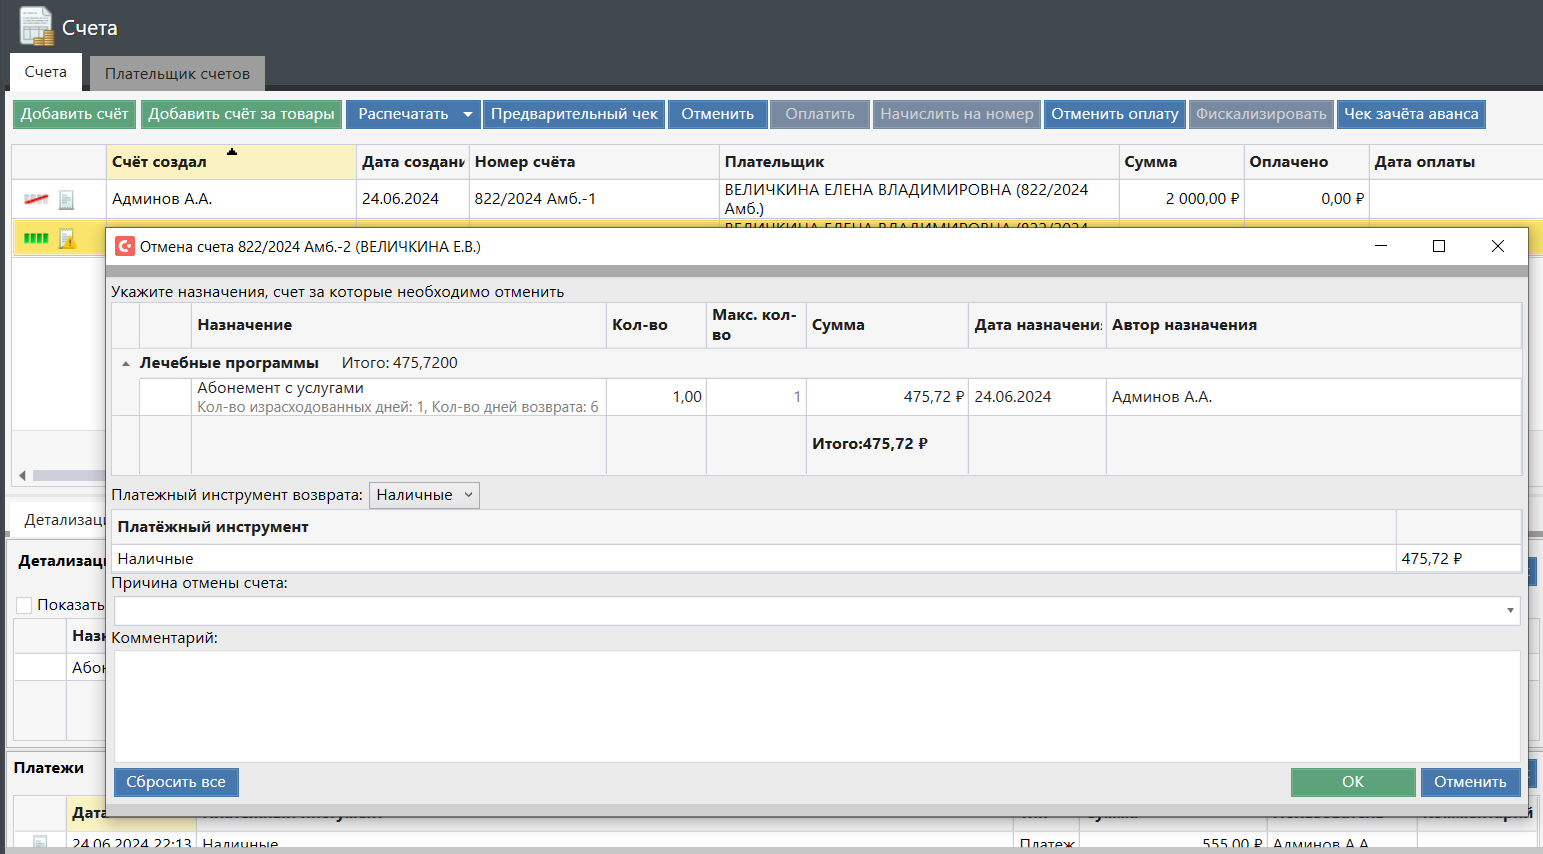This screenshot has height=854, width=1543.
Task: Click the Счета invoice icon in header
Action: coord(36,26)
